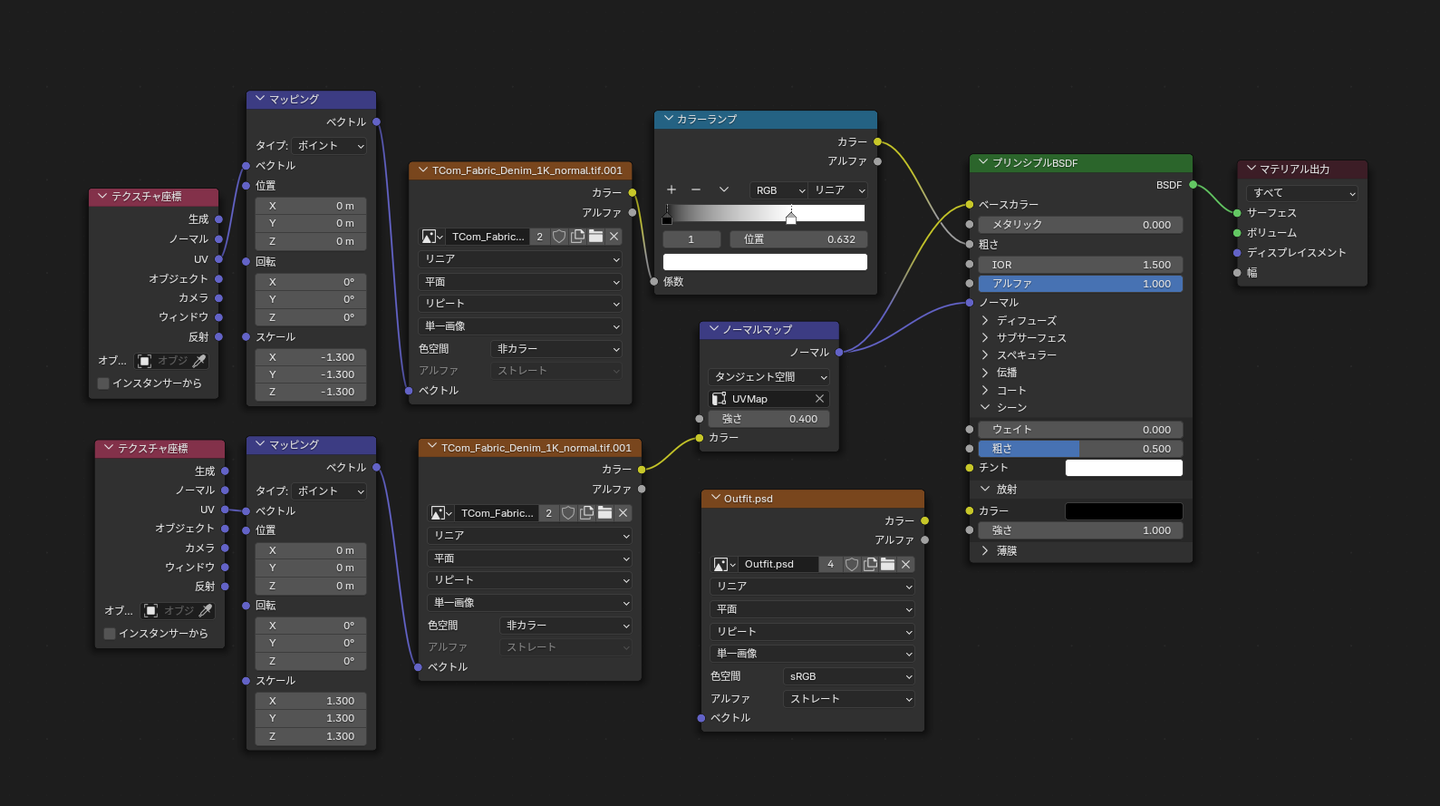Open image browser in Denim node feeding ノーマルマップ
The width and height of the screenshot is (1440, 806).
pyautogui.click(x=442, y=513)
